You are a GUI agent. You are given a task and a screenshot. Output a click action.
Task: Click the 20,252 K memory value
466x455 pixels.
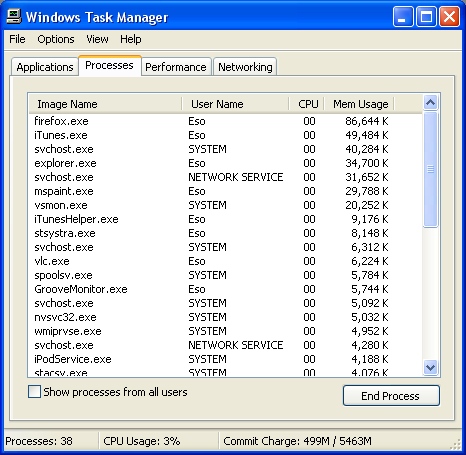[x=367, y=205]
